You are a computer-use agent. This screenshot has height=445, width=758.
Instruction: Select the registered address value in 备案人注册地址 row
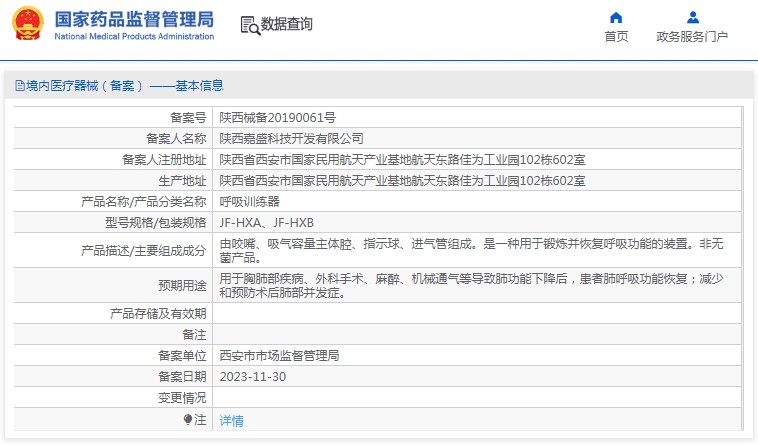tap(402, 159)
